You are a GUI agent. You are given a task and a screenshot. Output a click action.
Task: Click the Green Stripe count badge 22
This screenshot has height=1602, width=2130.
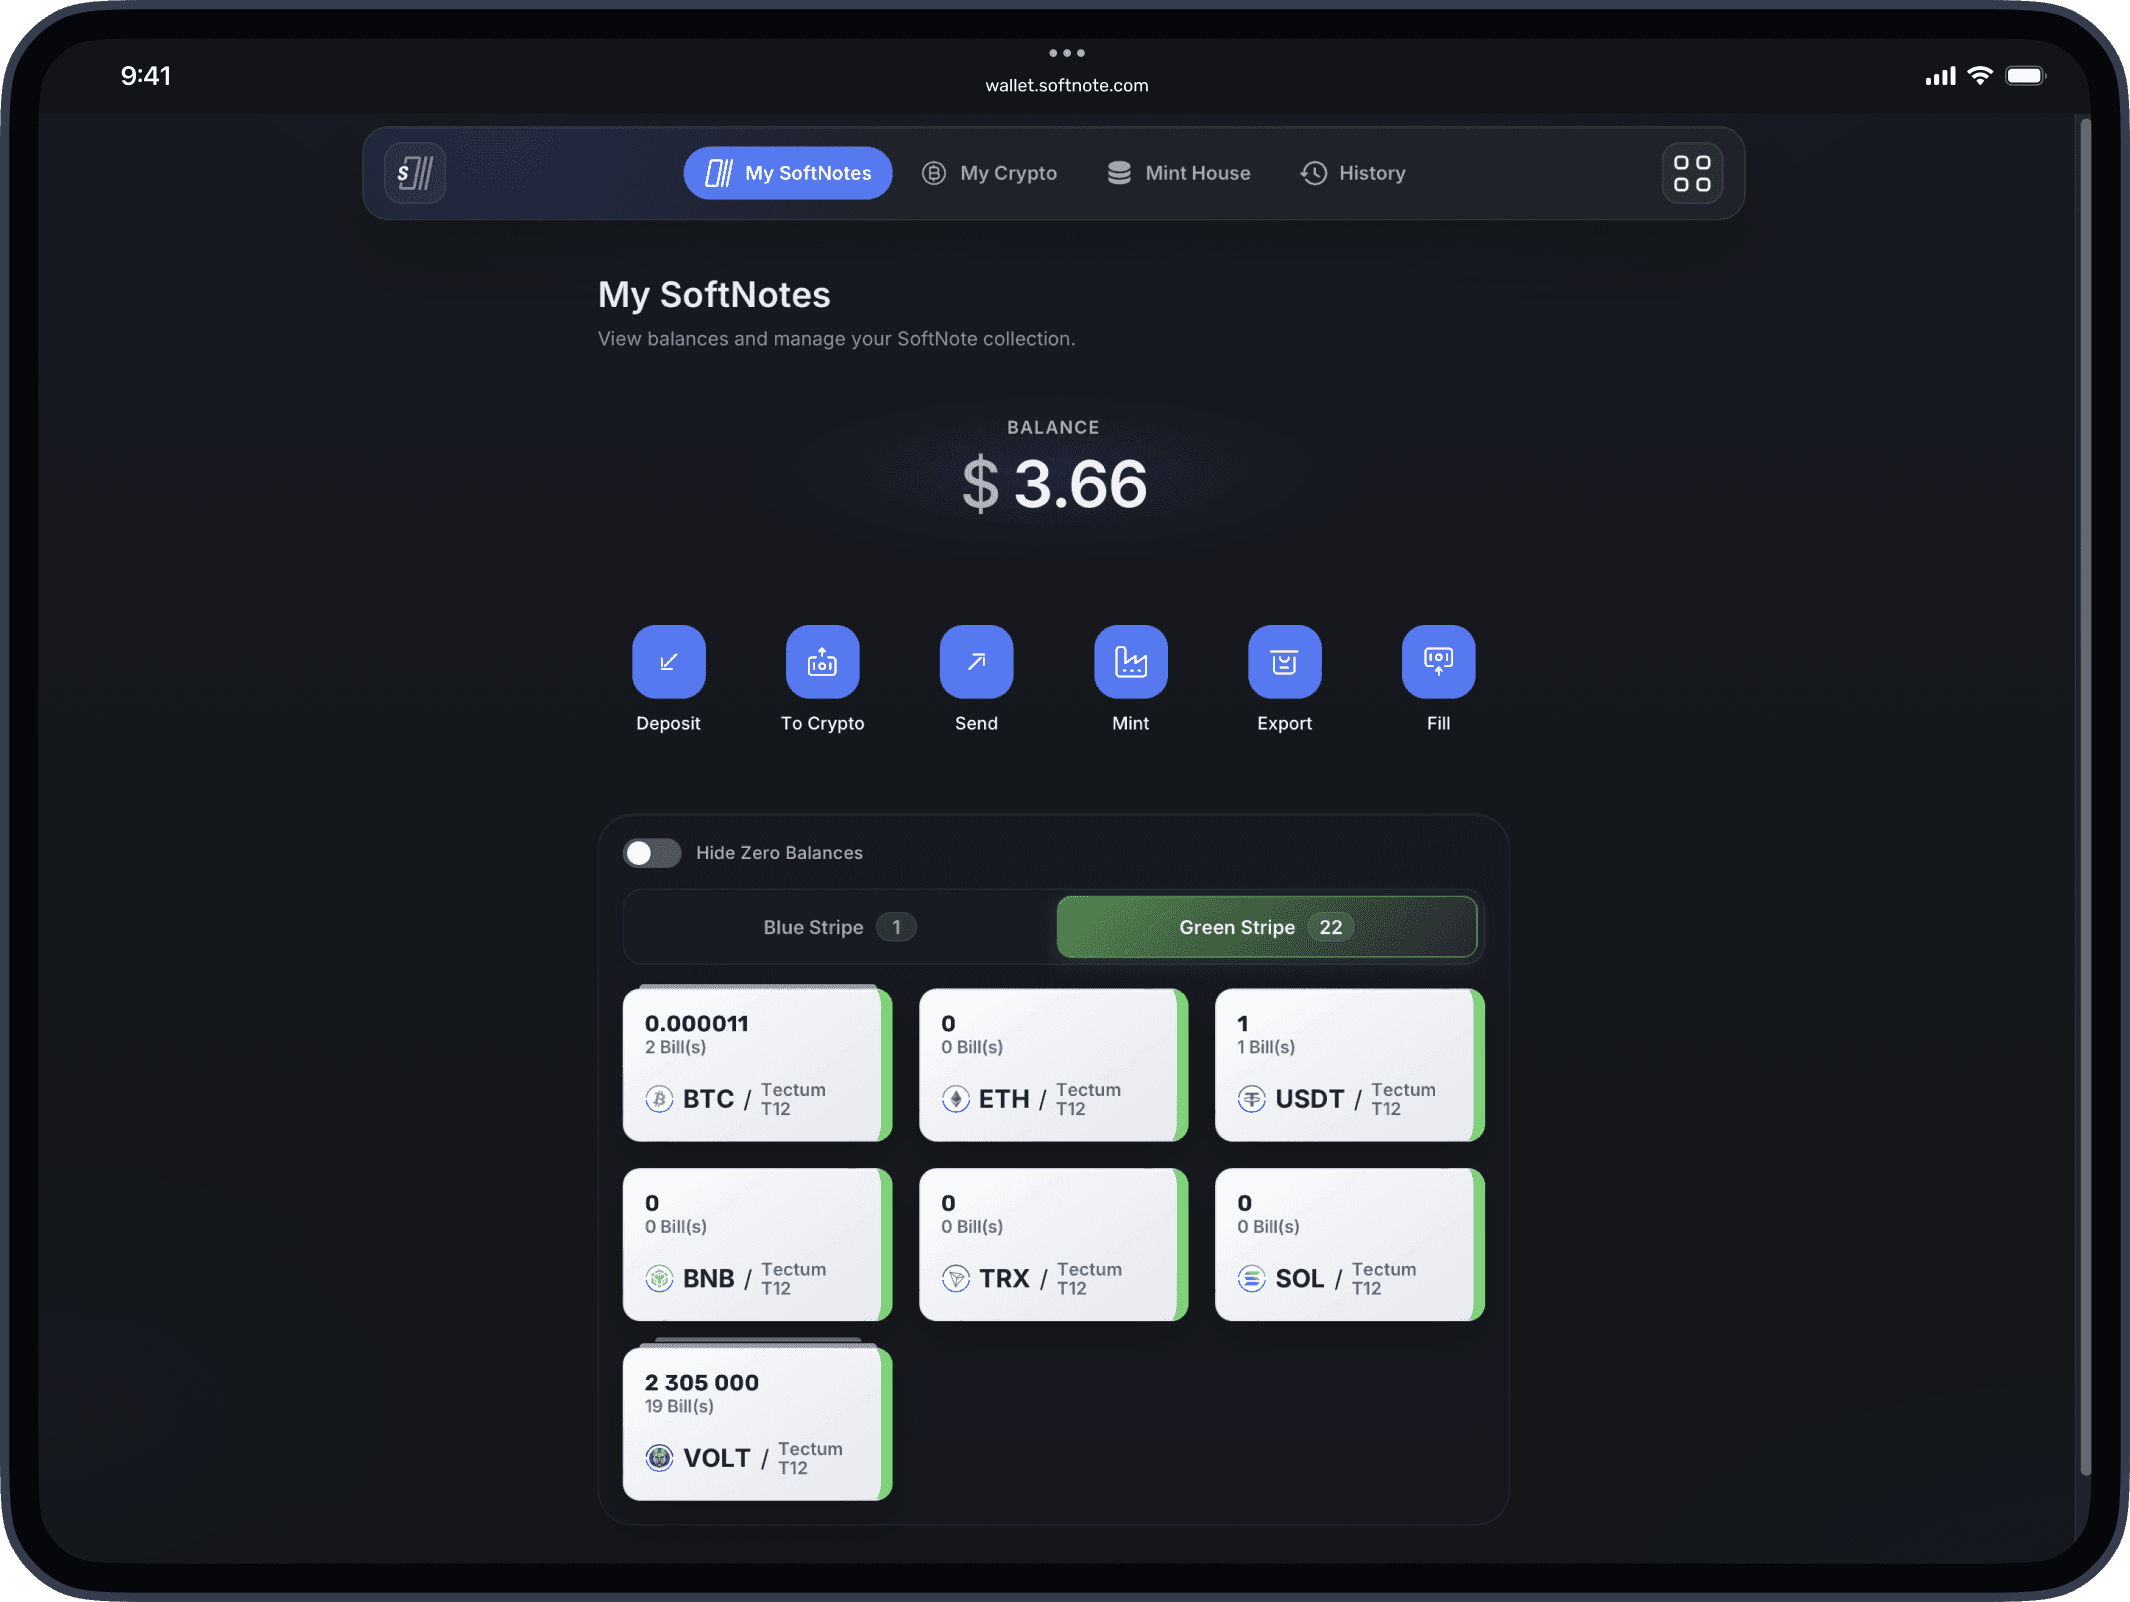tap(1331, 927)
